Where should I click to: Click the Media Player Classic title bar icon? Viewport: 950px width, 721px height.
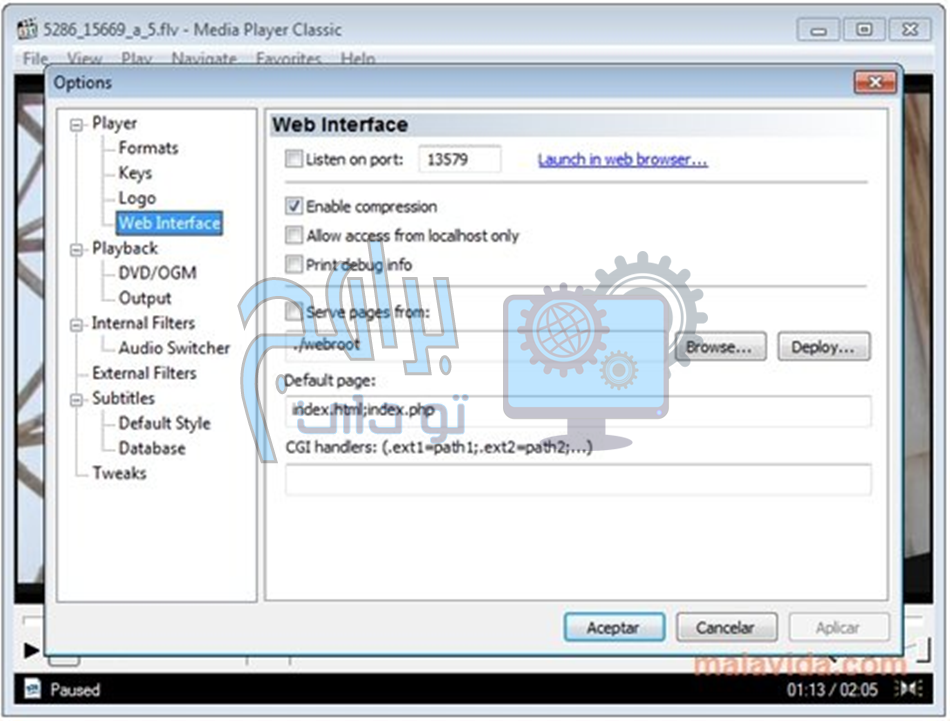coord(27,30)
